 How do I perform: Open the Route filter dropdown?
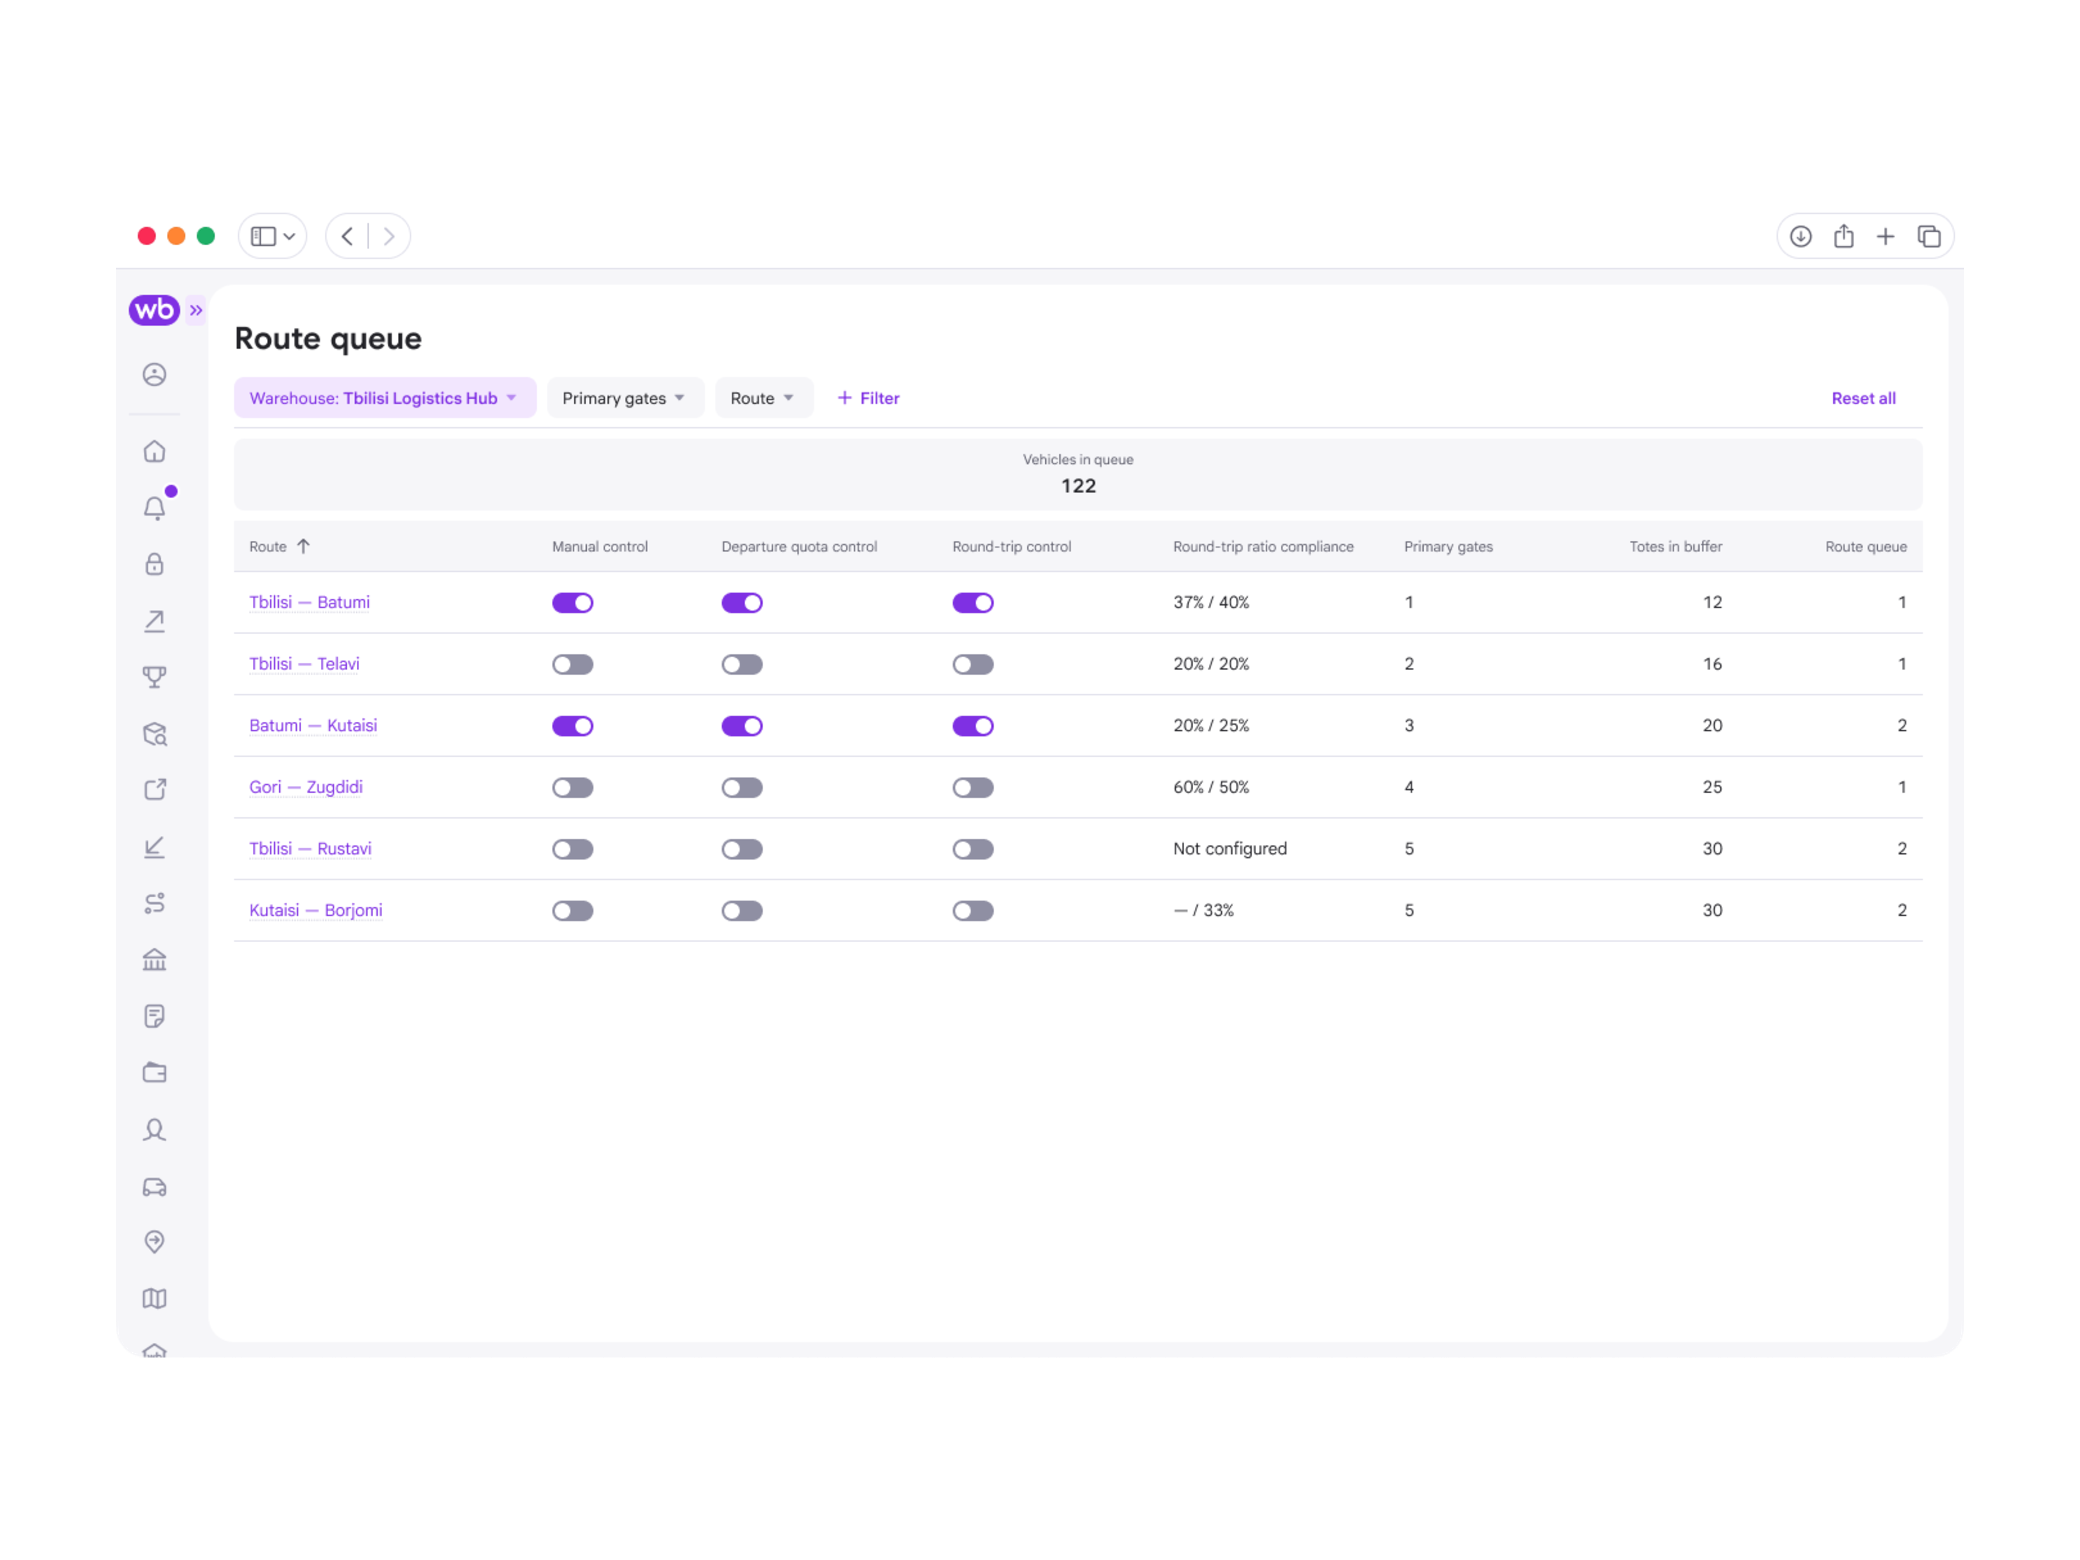[763, 398]
